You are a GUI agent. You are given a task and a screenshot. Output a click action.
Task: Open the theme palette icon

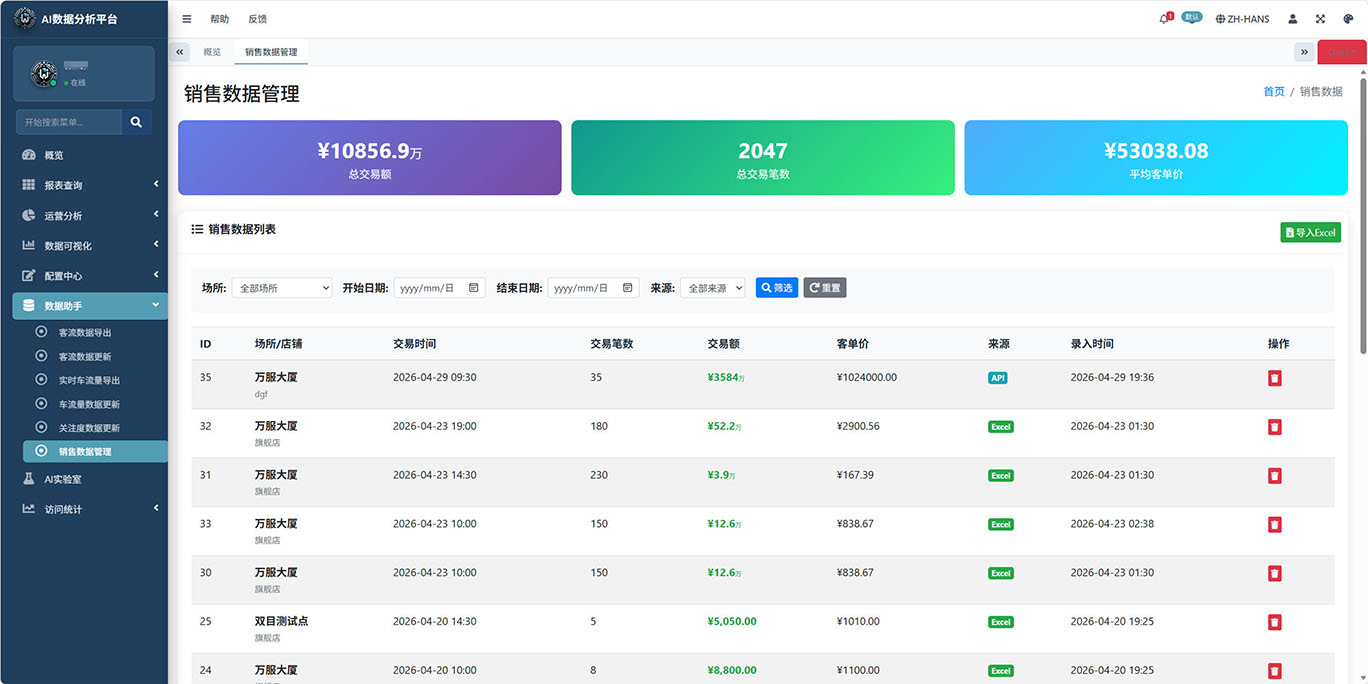1348,19
